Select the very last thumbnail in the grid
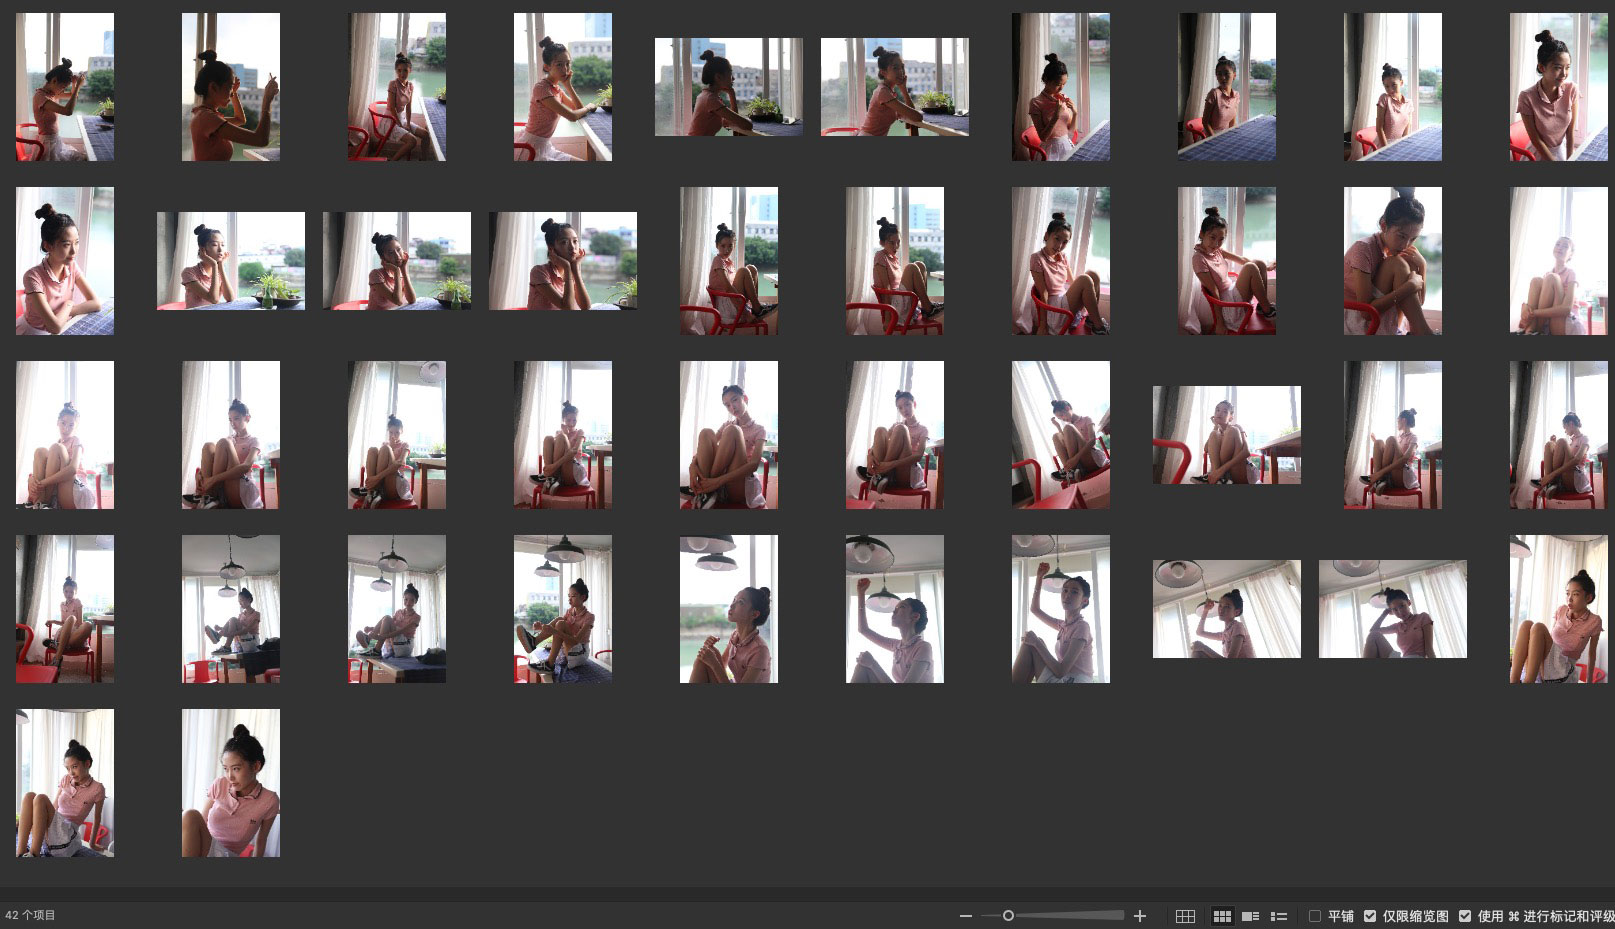 point(230,783)
